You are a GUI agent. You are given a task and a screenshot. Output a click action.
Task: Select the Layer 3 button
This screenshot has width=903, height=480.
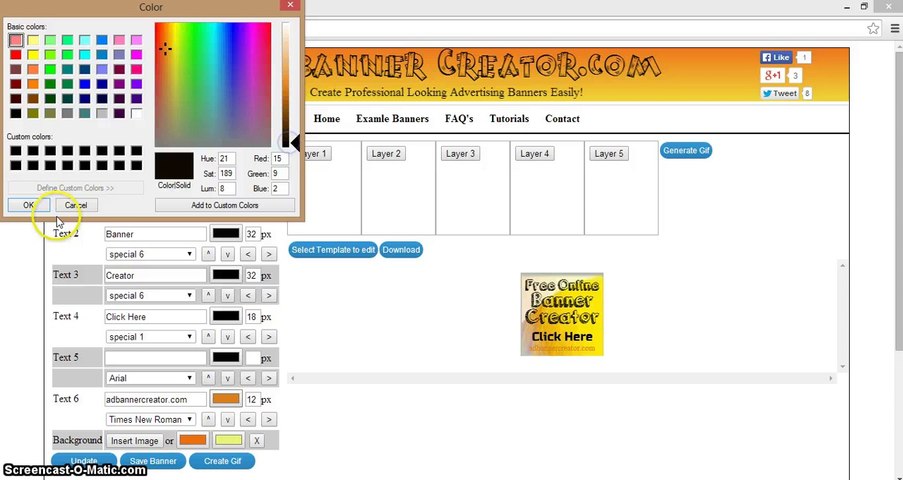coord(460,154)
